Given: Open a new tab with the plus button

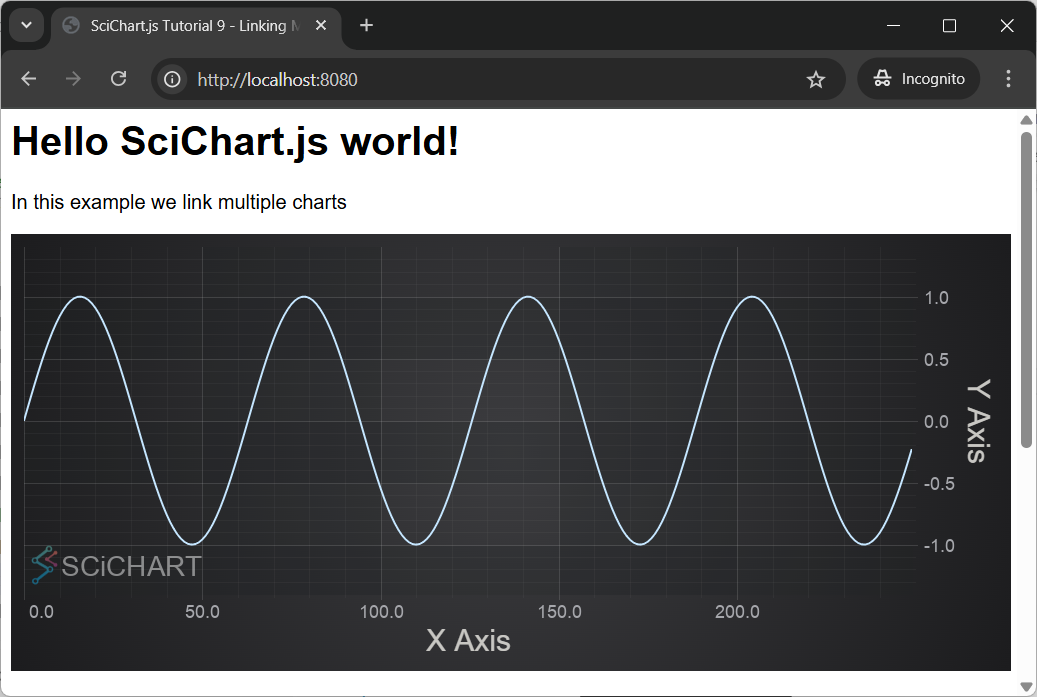Looking at the screenshot, I should coord(366,25).
